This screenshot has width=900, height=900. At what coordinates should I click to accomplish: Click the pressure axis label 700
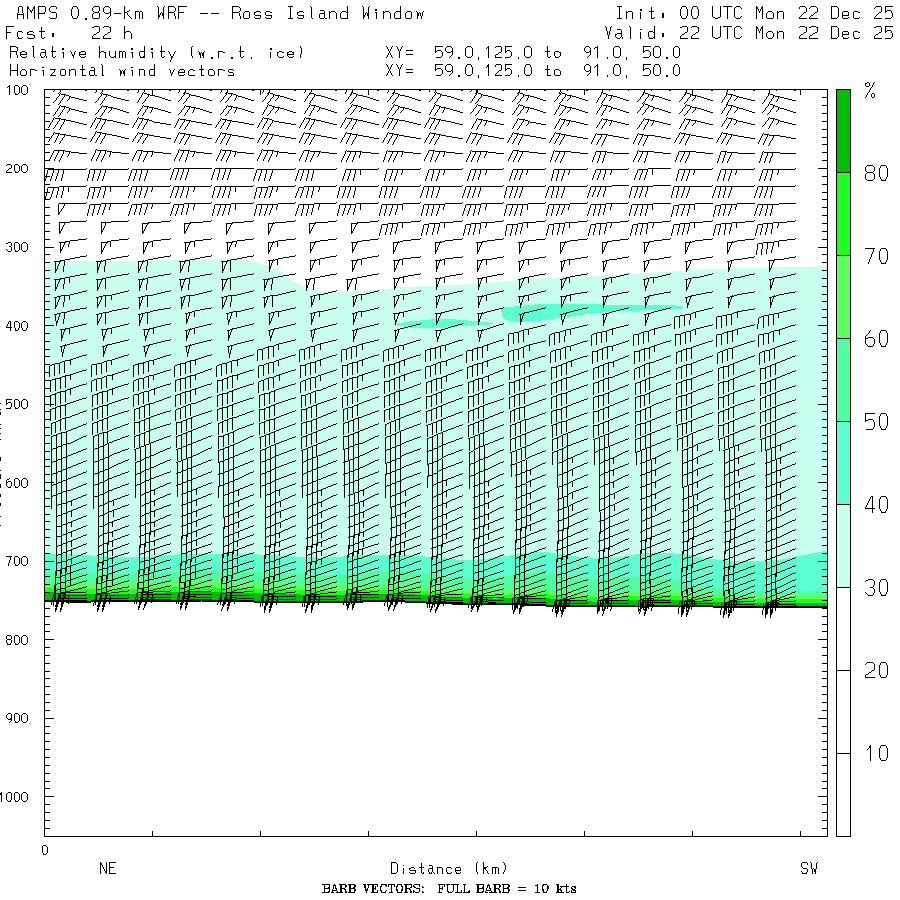[x=17, y=561]
